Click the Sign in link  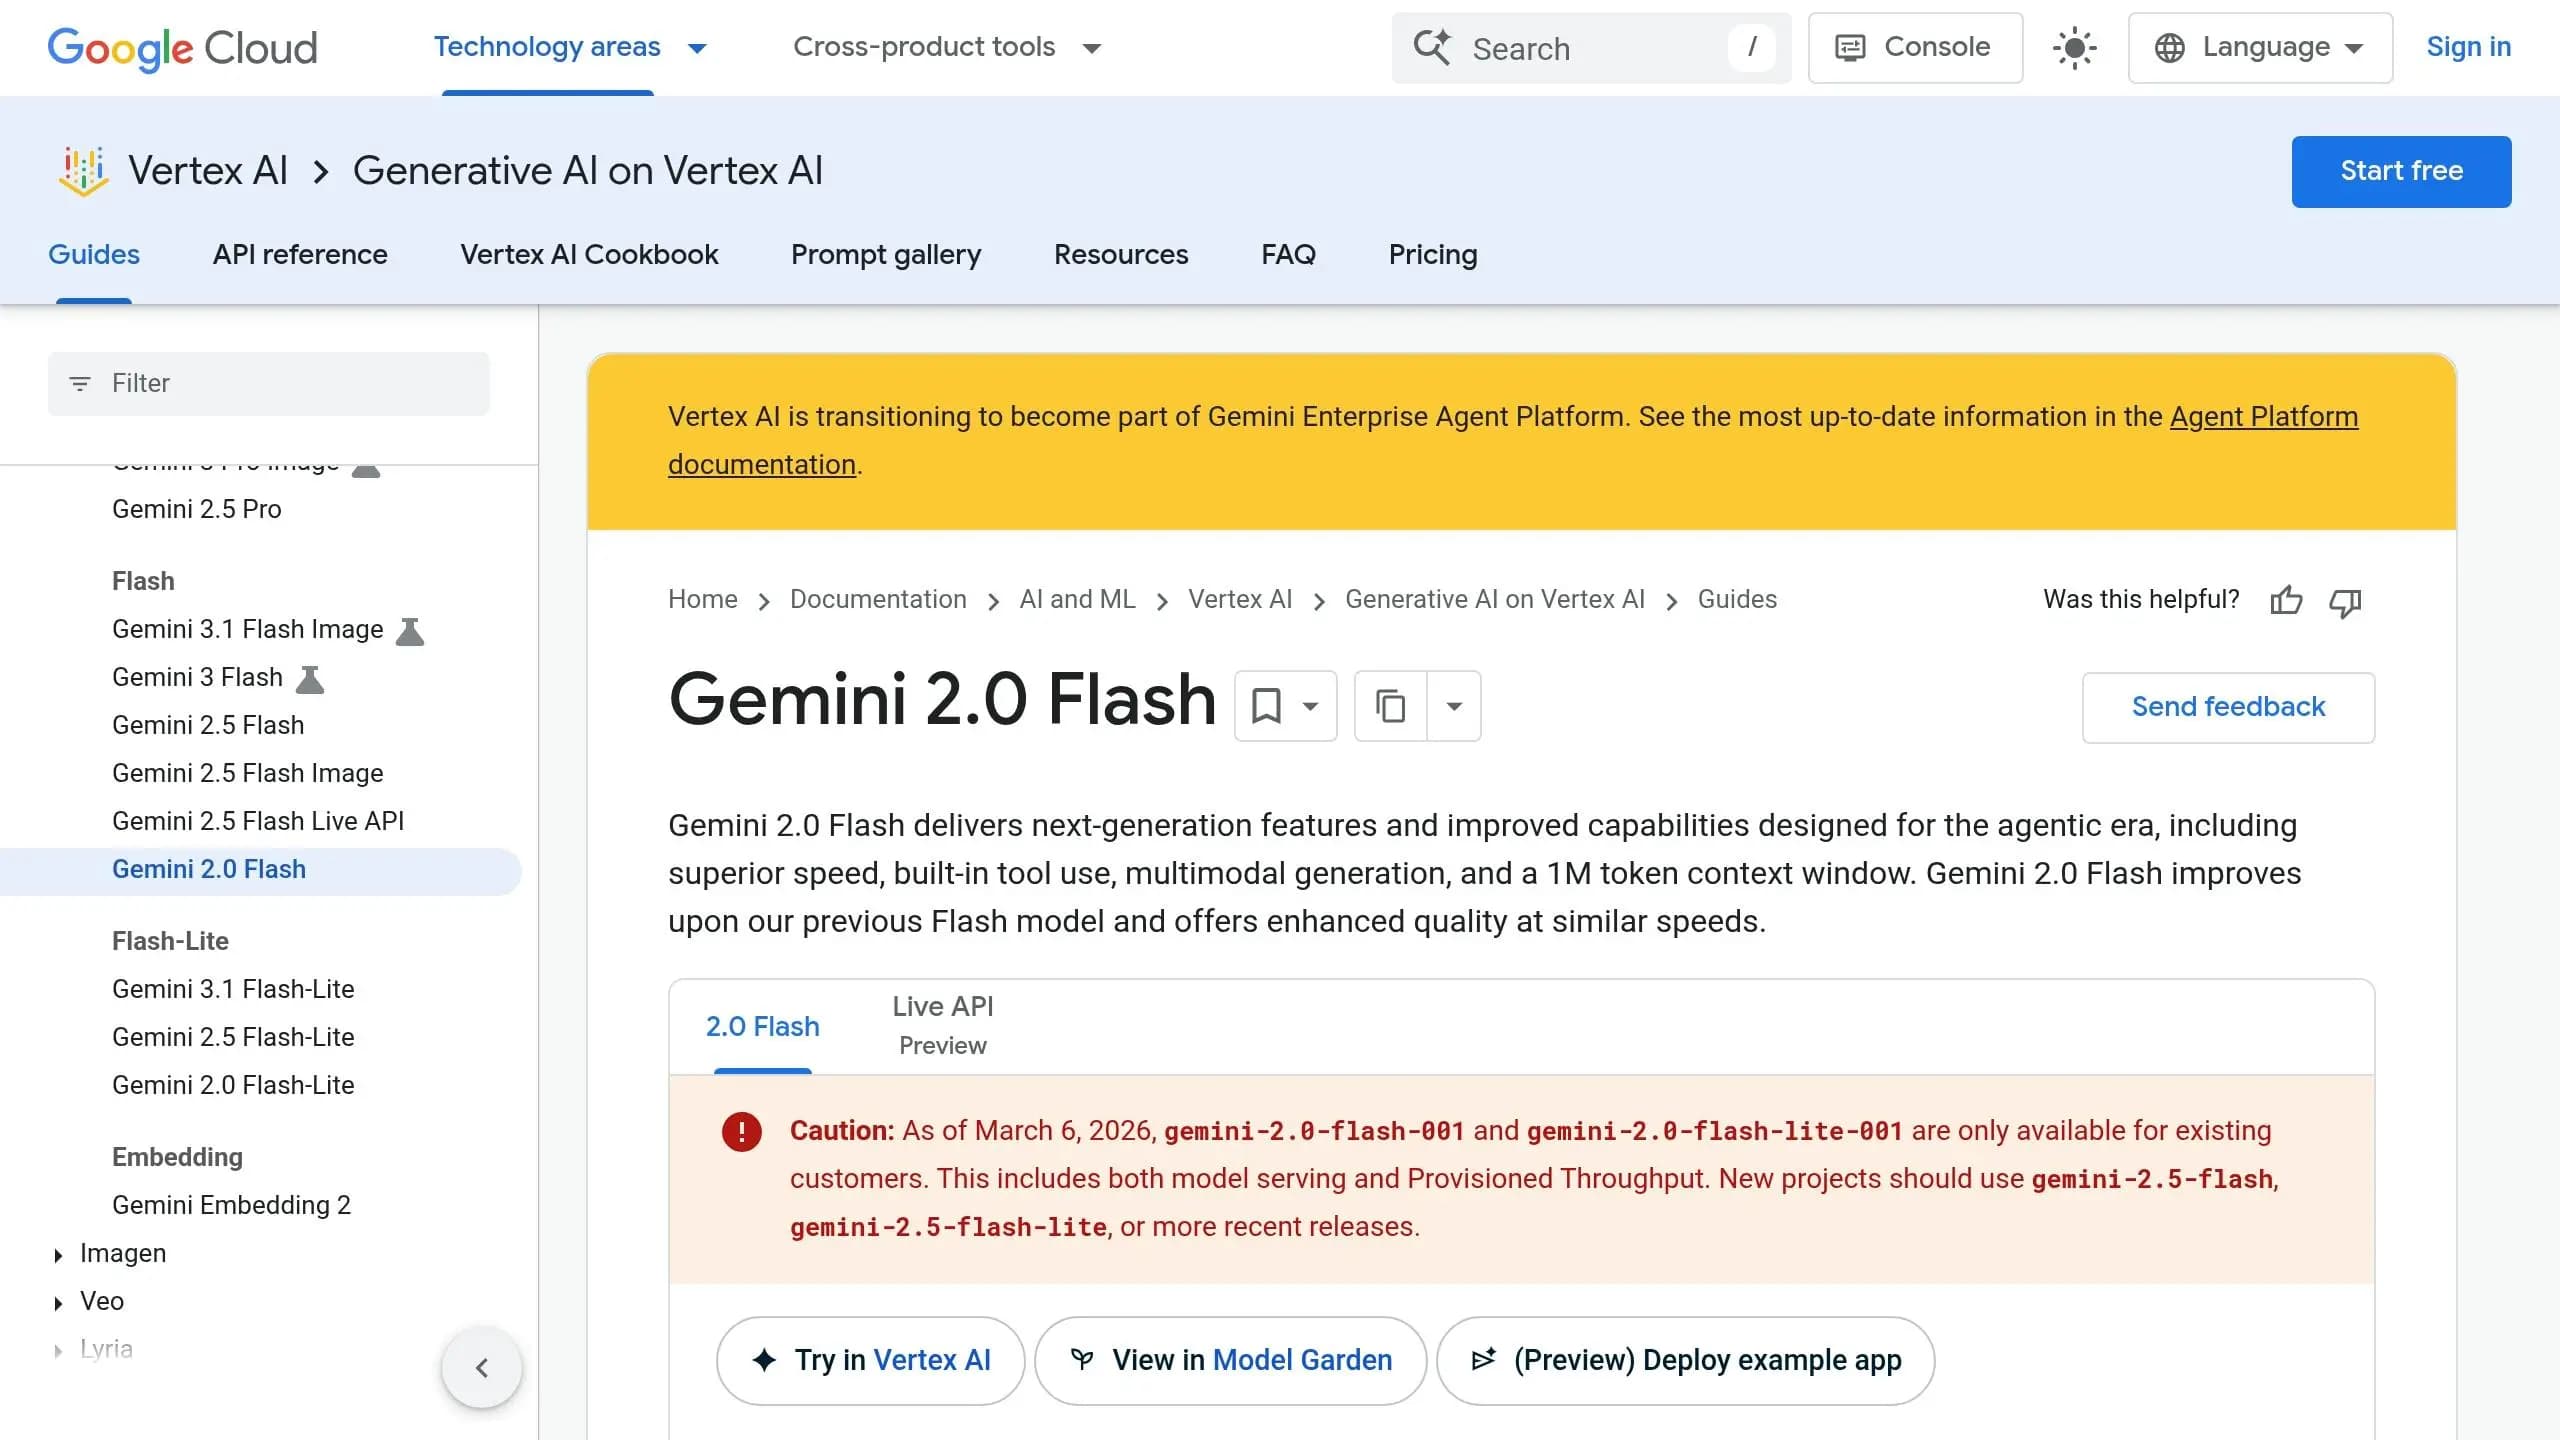click(x=2468, y=47)
